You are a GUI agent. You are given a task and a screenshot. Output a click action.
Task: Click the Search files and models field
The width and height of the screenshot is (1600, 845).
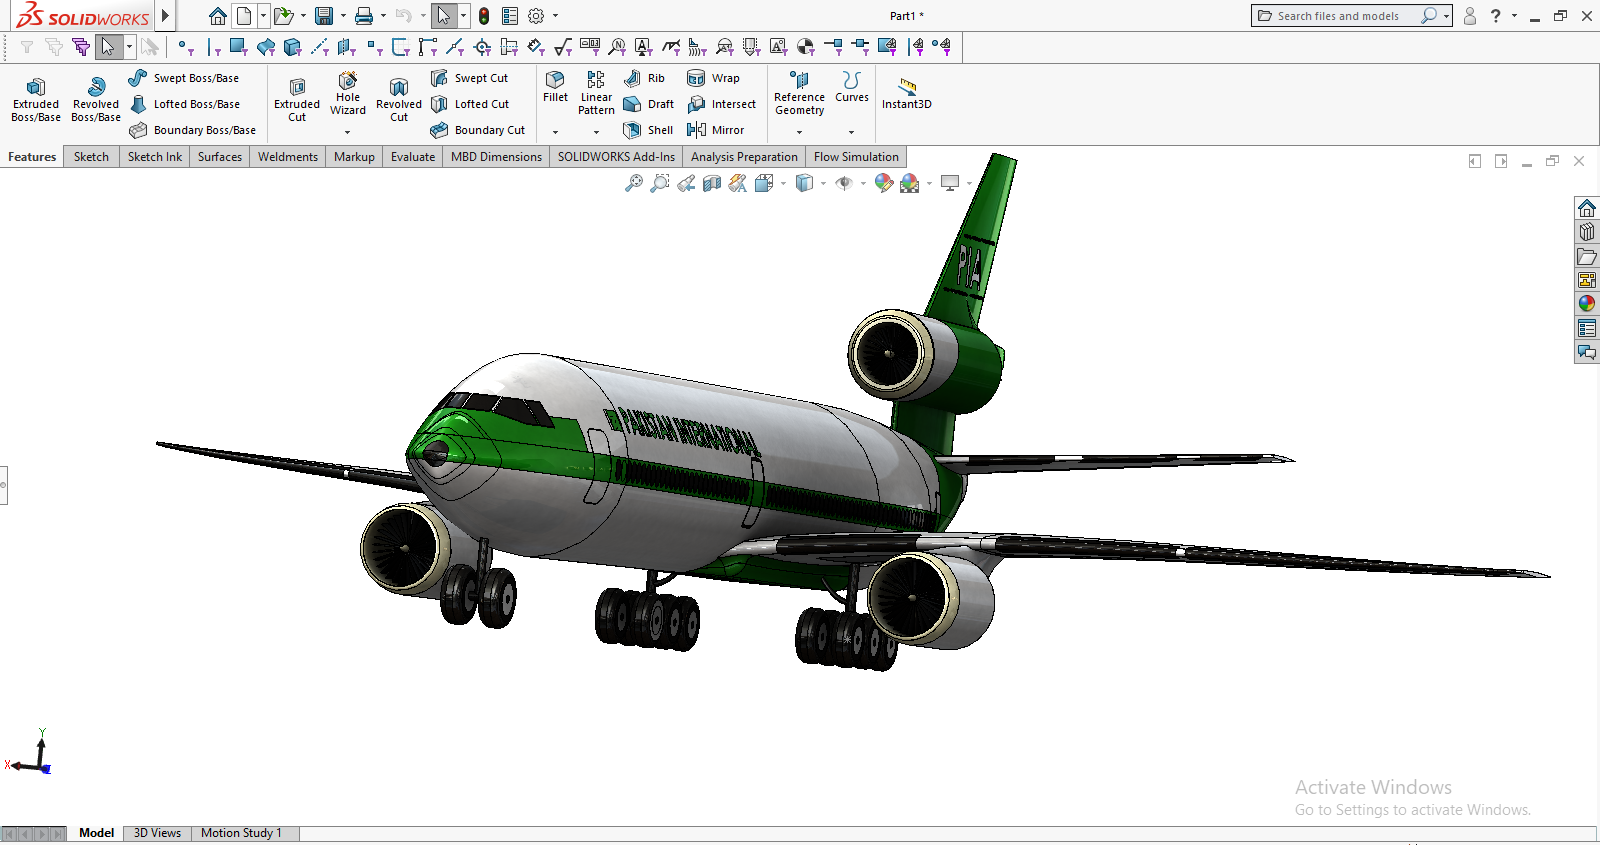1350,16
